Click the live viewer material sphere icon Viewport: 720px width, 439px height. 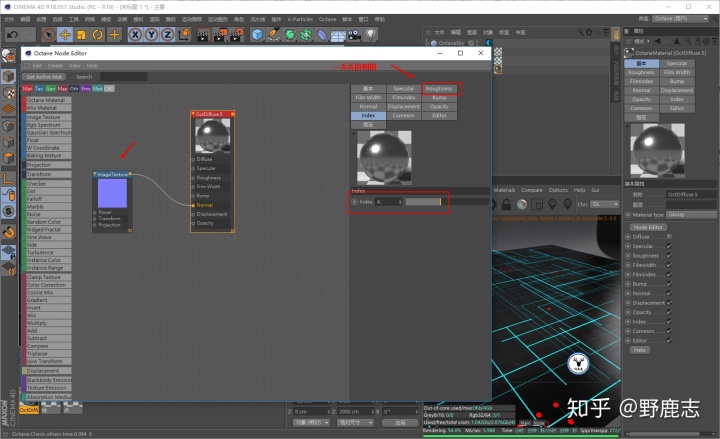coord(522,204)
